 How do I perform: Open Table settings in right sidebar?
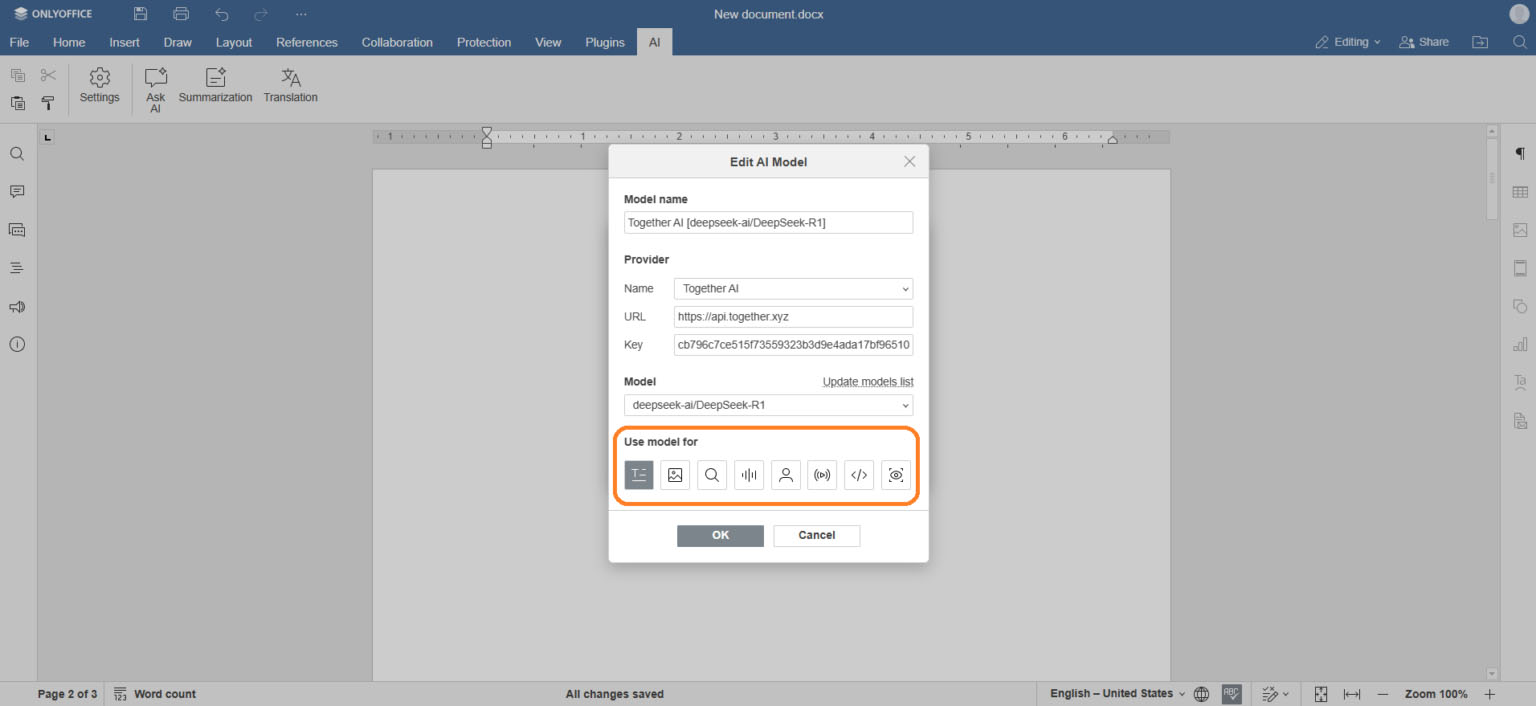[1520, 192]
